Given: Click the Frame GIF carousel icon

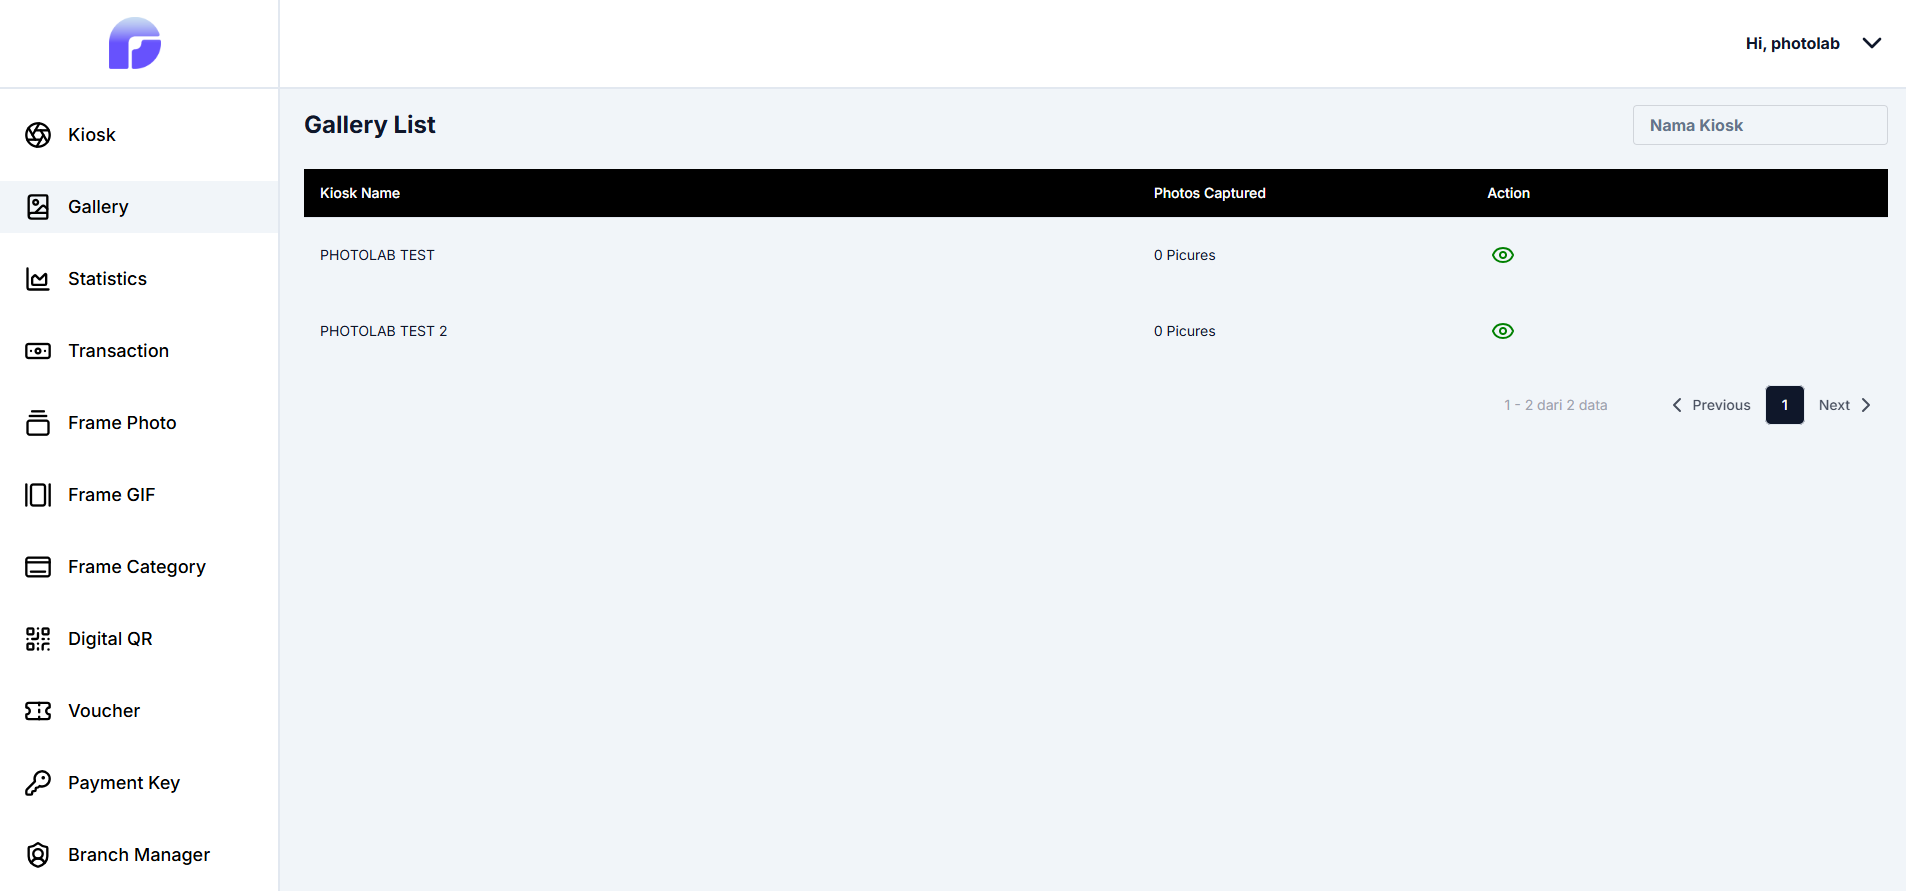Looking at the screenshot, I should 38,495.
